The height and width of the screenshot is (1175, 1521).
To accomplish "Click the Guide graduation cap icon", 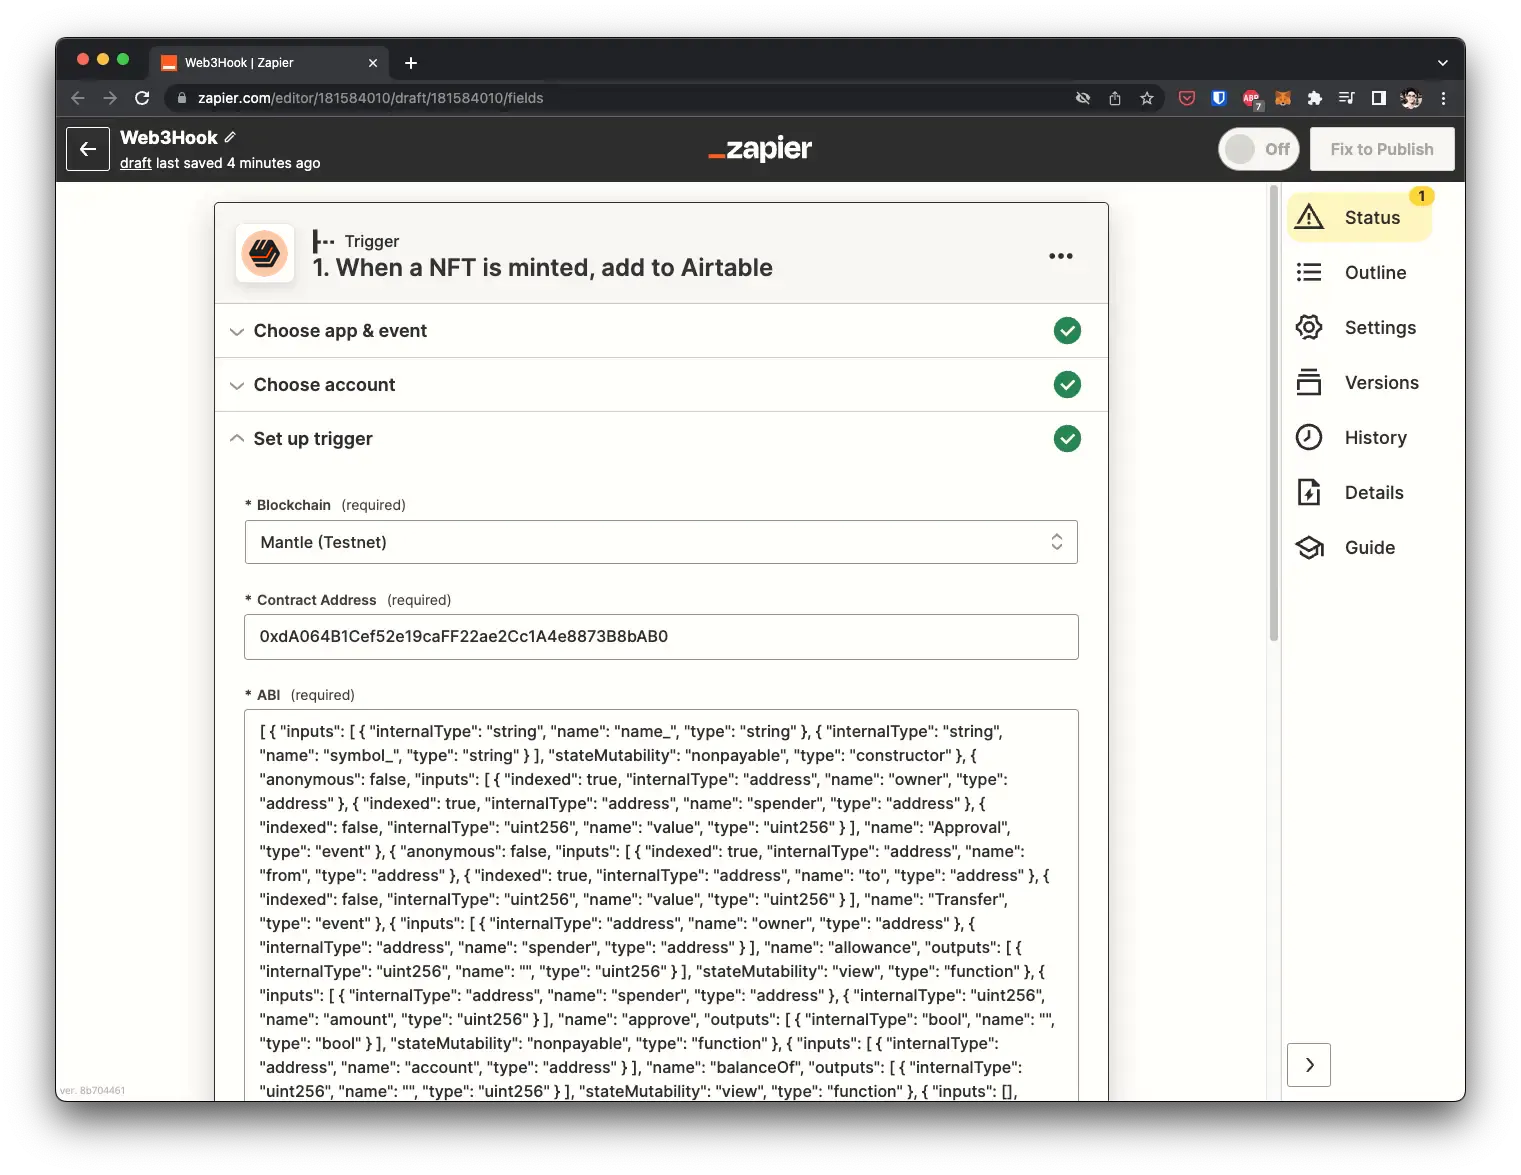I will coord(1309,547).
